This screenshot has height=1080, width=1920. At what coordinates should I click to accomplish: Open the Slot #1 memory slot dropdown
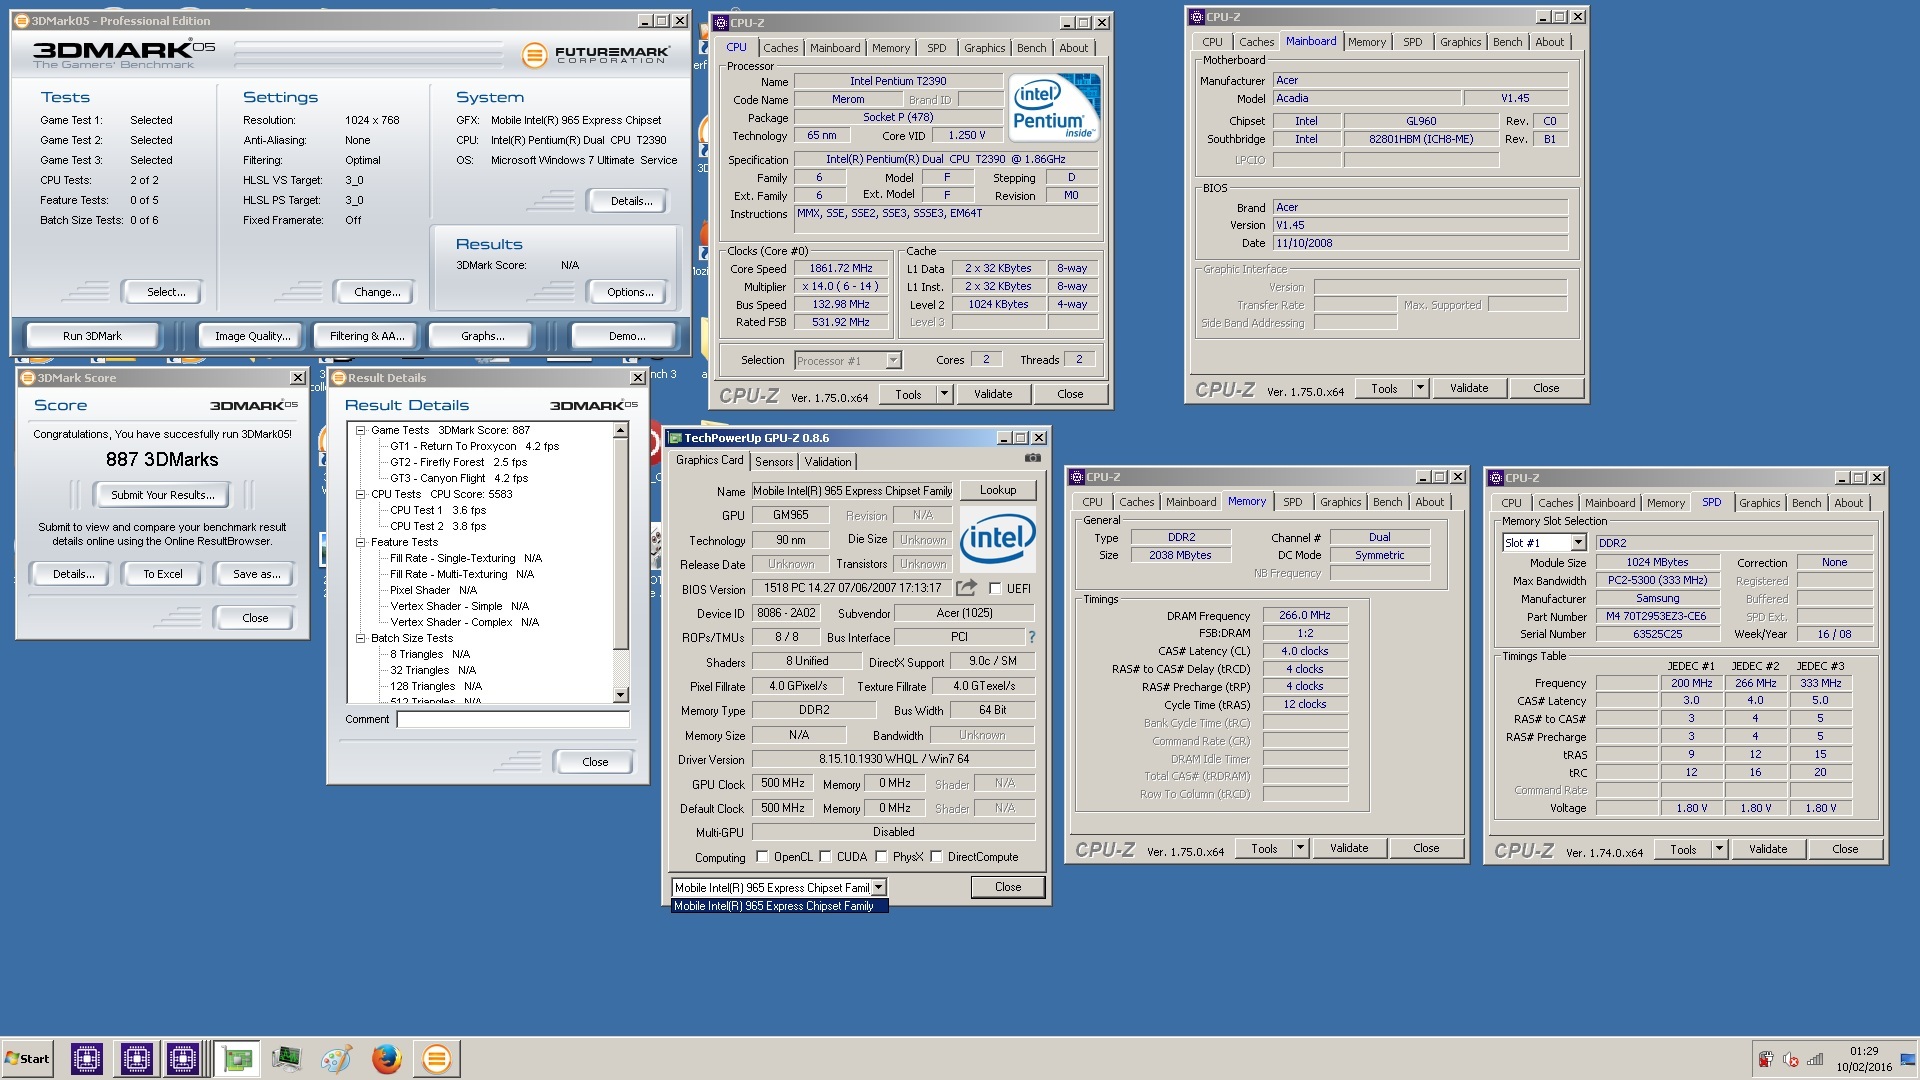point(1578,543)
